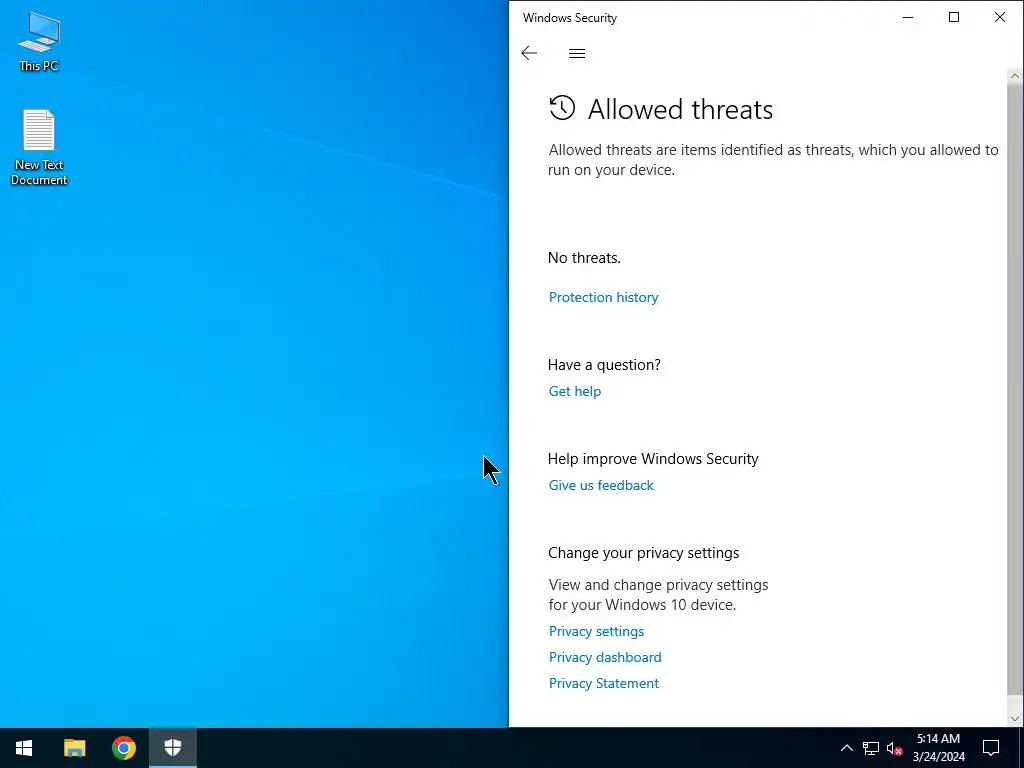Click the Windows Security title text
1024x768 pixels.
[x=569, y=18]
